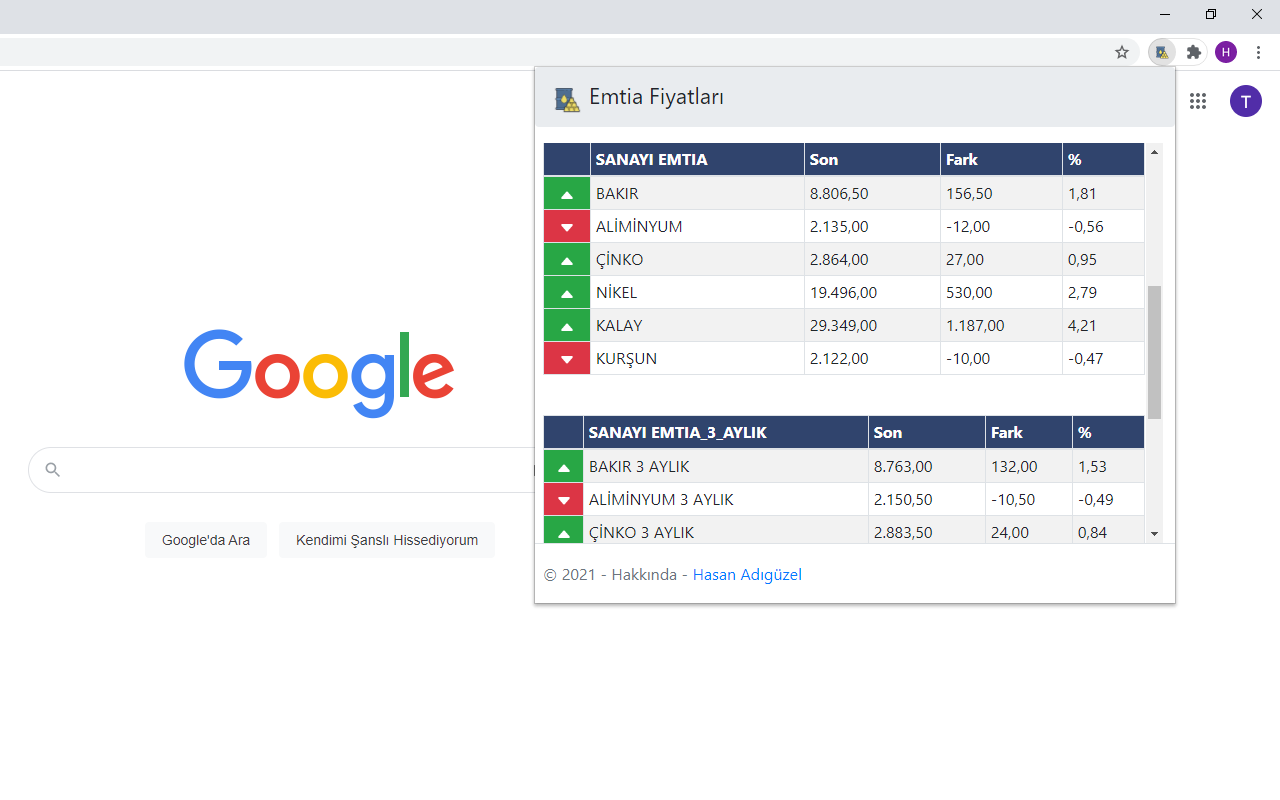Screen dimensions: 1280x800
Task: Click Kendimi Şanslı Hissediyorum button
Action: click(387, 540)
